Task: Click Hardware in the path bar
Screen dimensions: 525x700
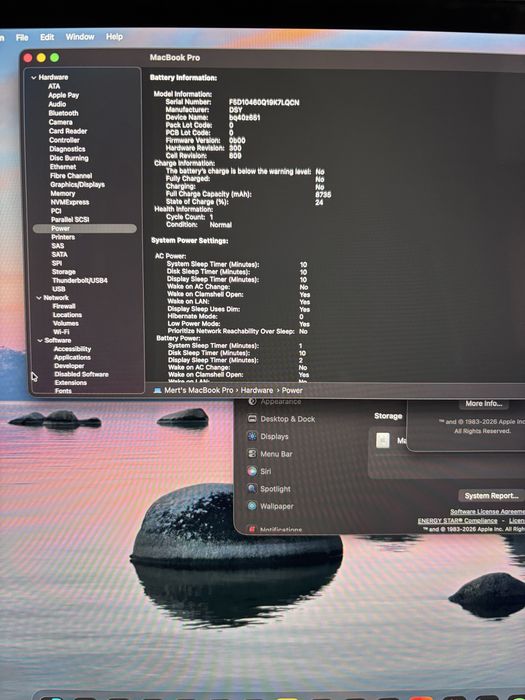Action: (257, 390)
